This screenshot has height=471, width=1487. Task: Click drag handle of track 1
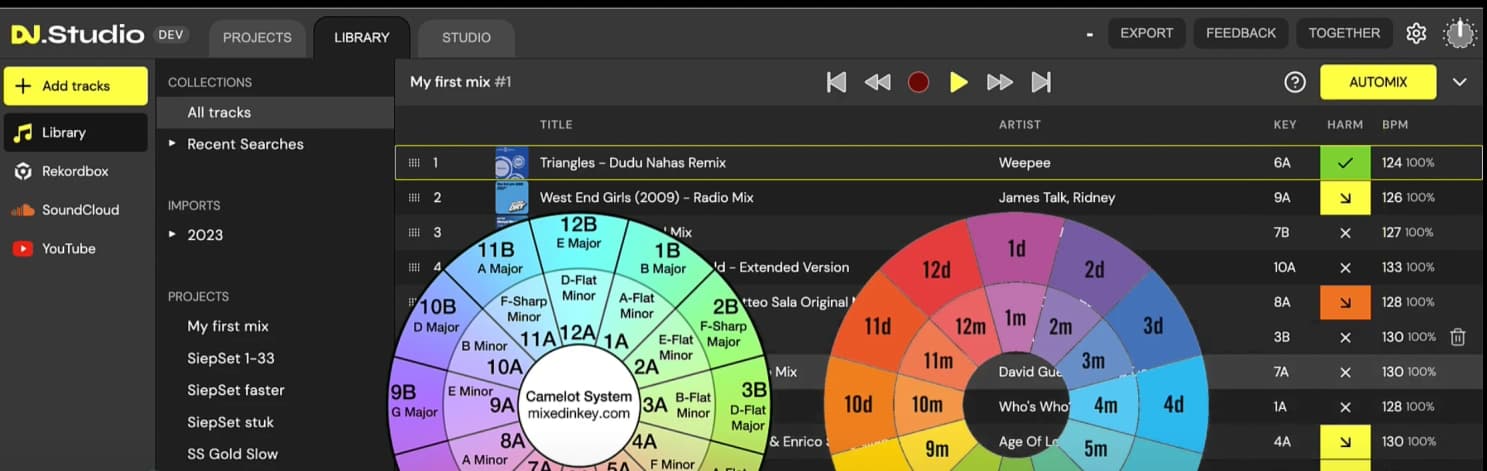coord(414,162)
